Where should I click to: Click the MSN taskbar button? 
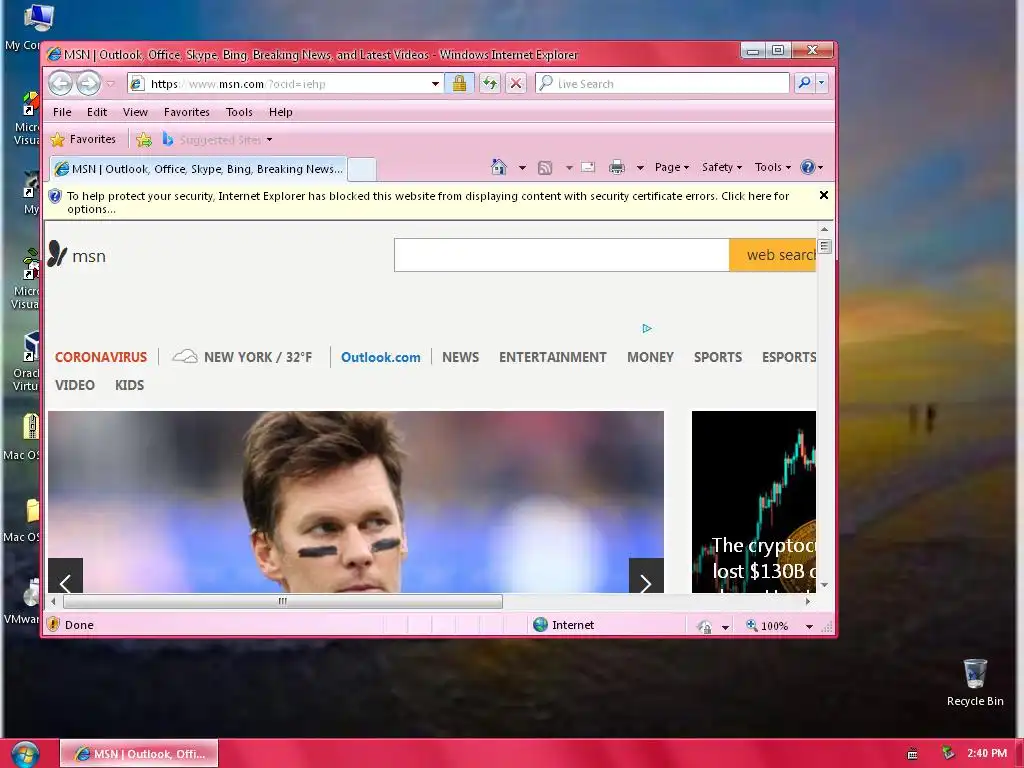click(139, 754)
